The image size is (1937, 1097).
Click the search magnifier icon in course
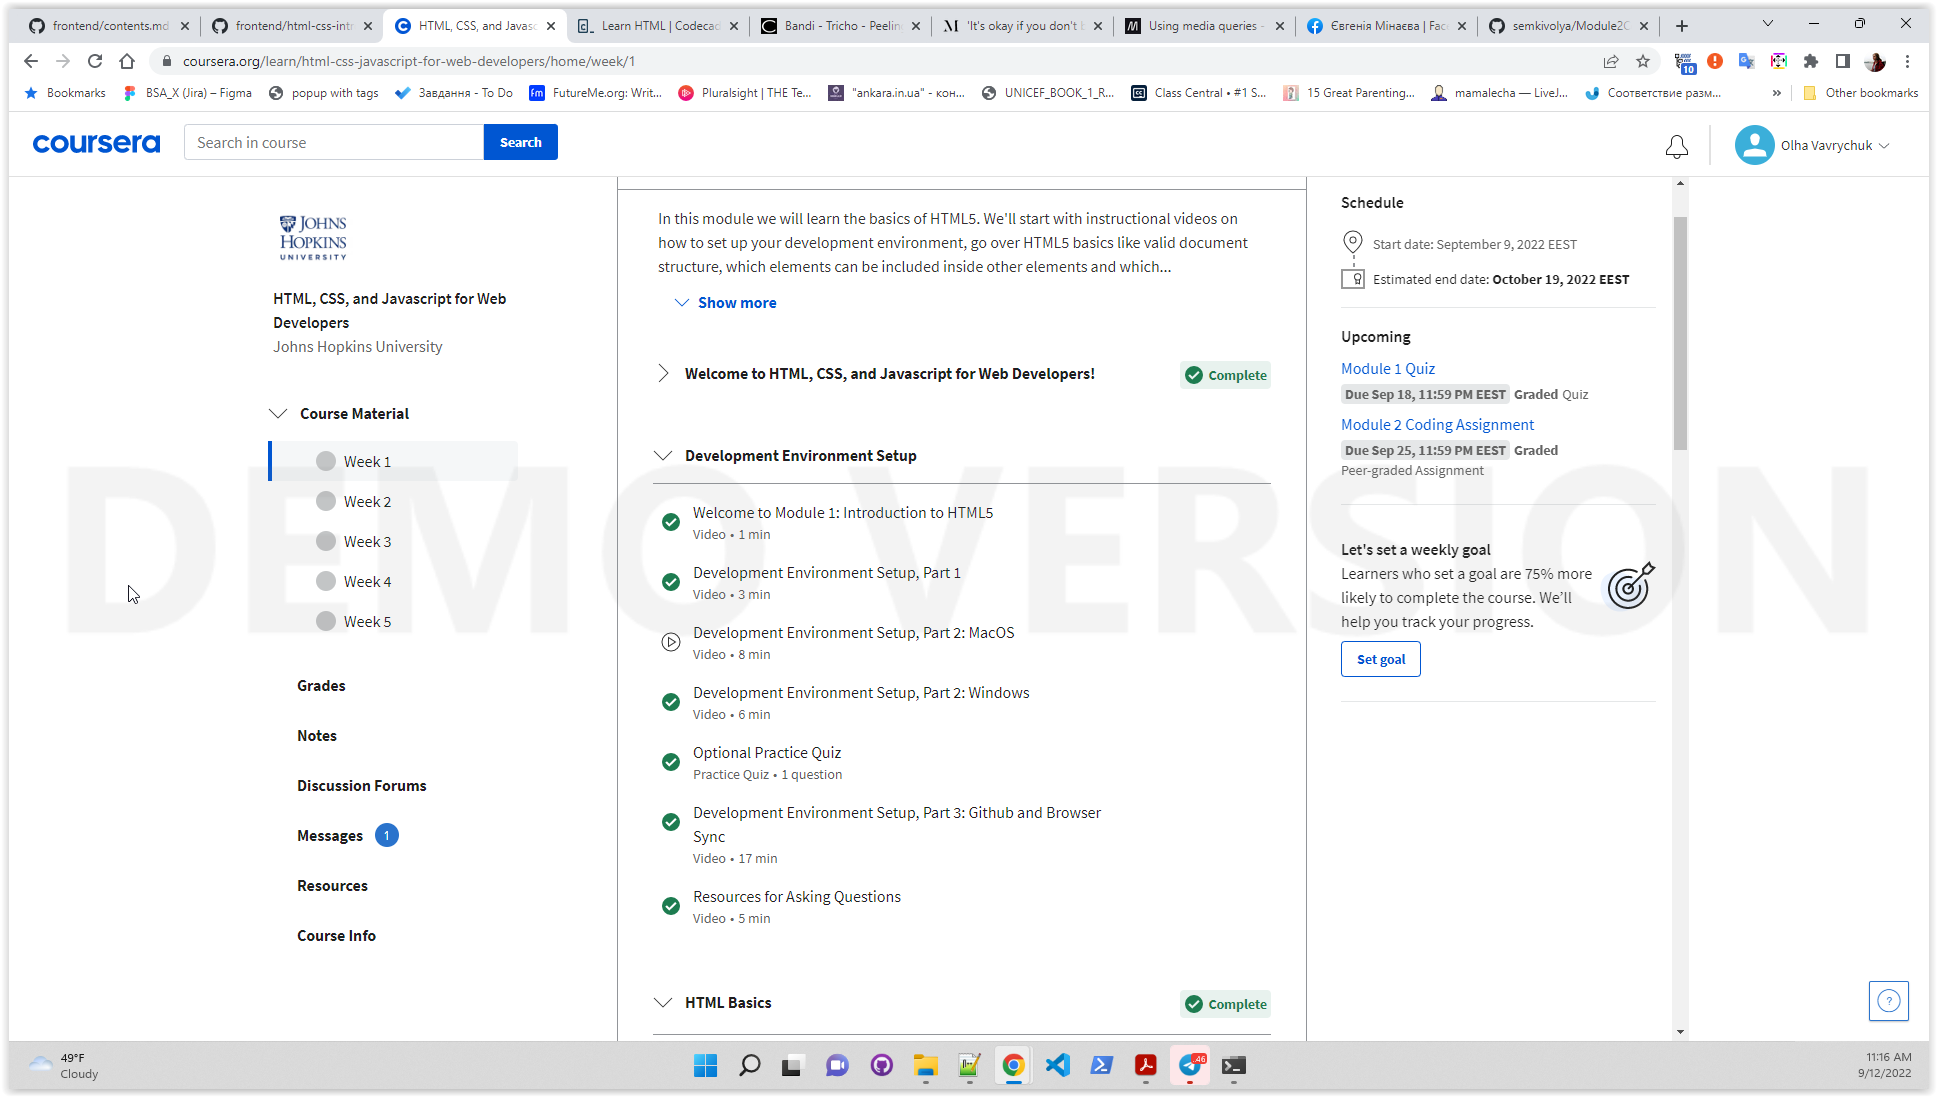point(520,142)
